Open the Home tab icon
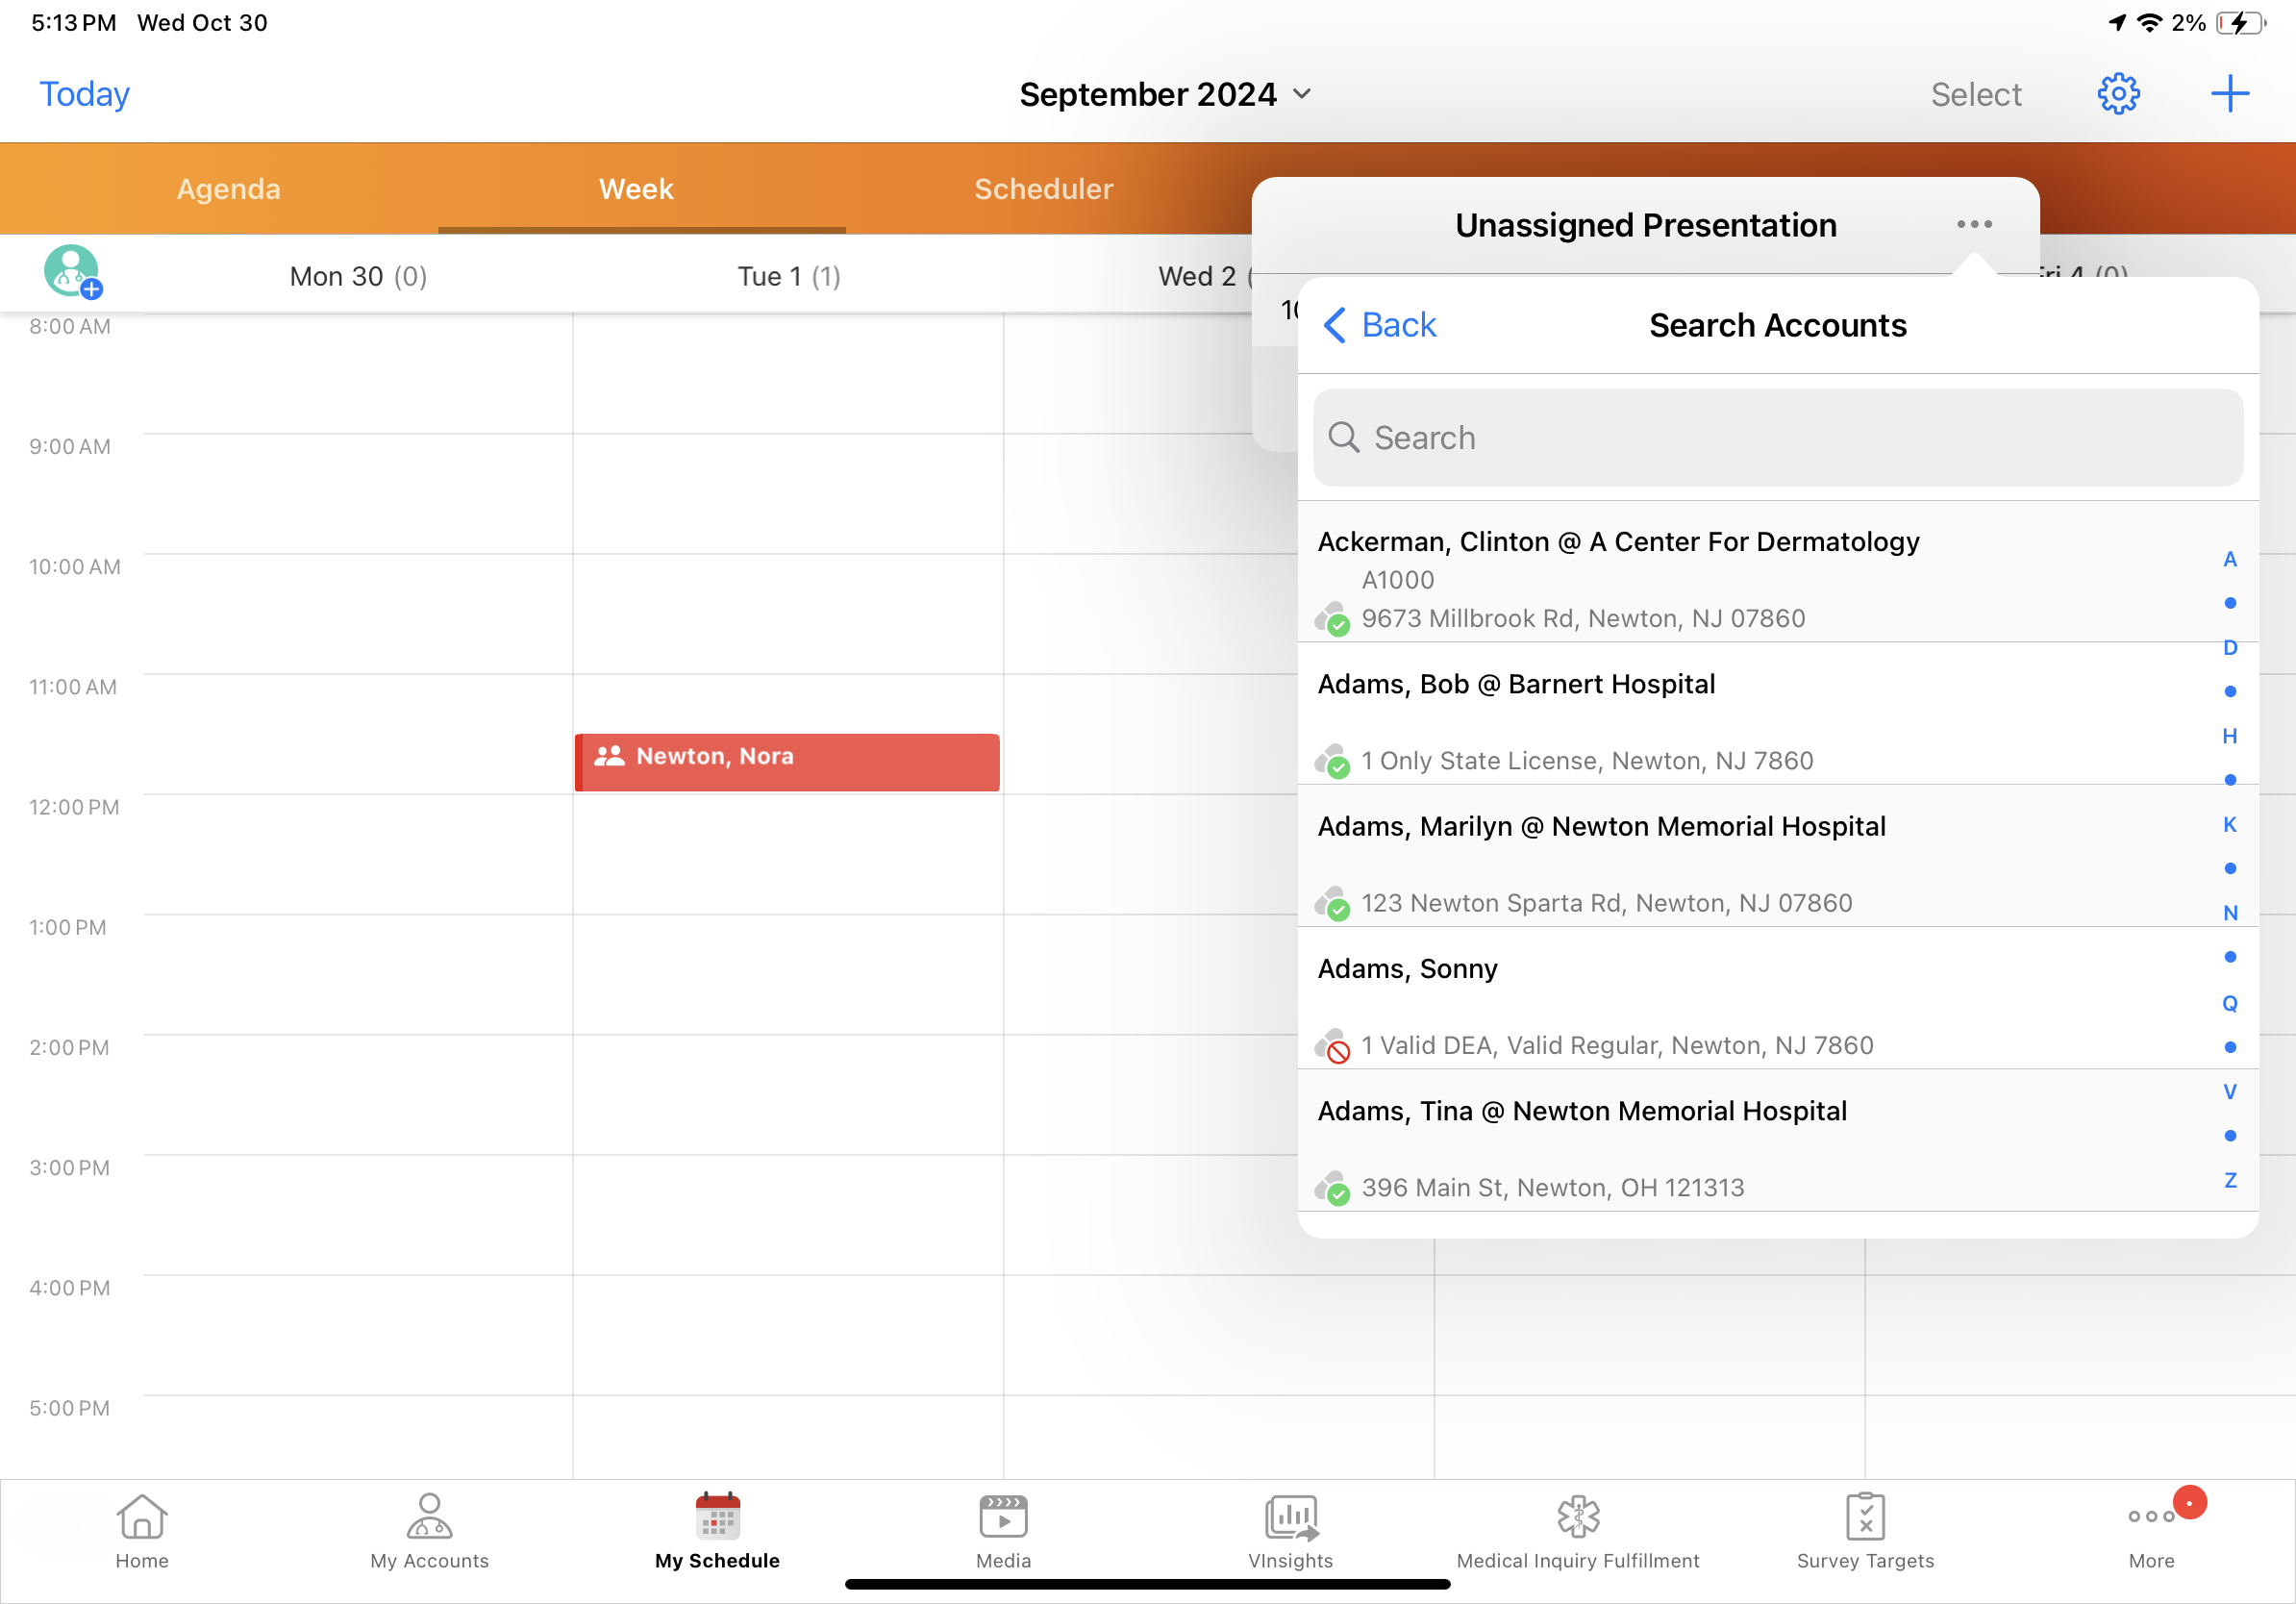The width and height of the screenshot is (2296, 1604). click(142, 1530)
